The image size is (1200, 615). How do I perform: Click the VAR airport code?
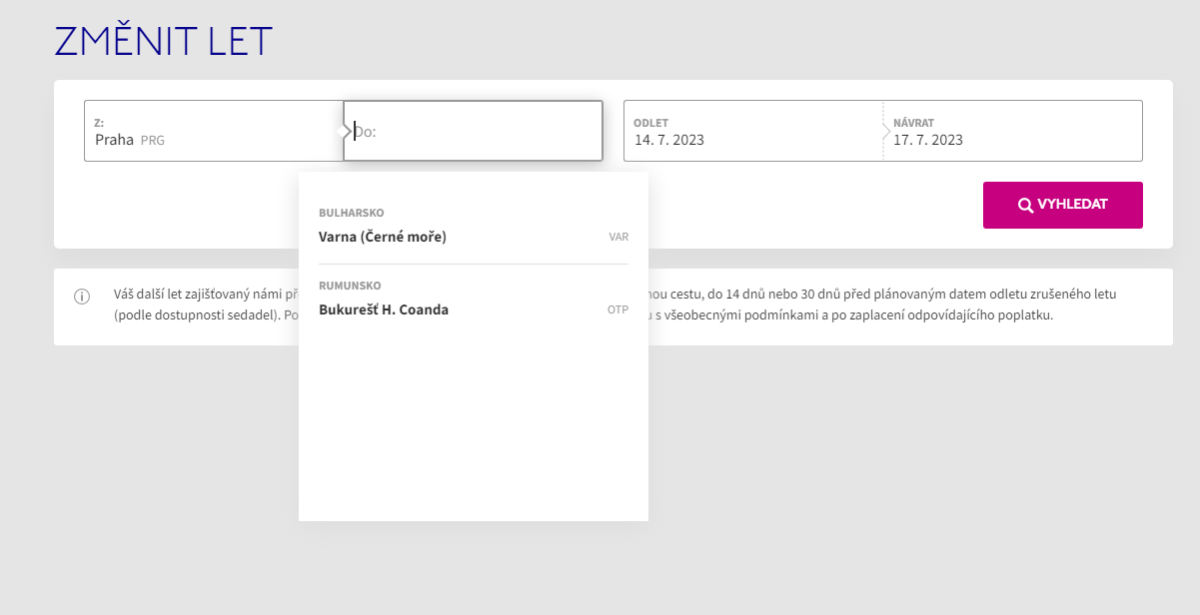618,238
